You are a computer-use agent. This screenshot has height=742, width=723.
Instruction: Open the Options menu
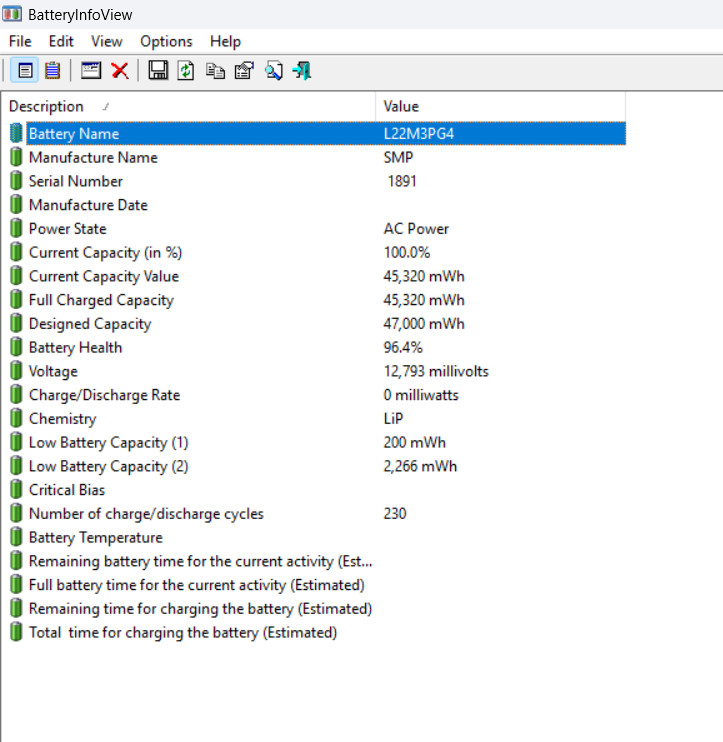[x=166, y=42]
